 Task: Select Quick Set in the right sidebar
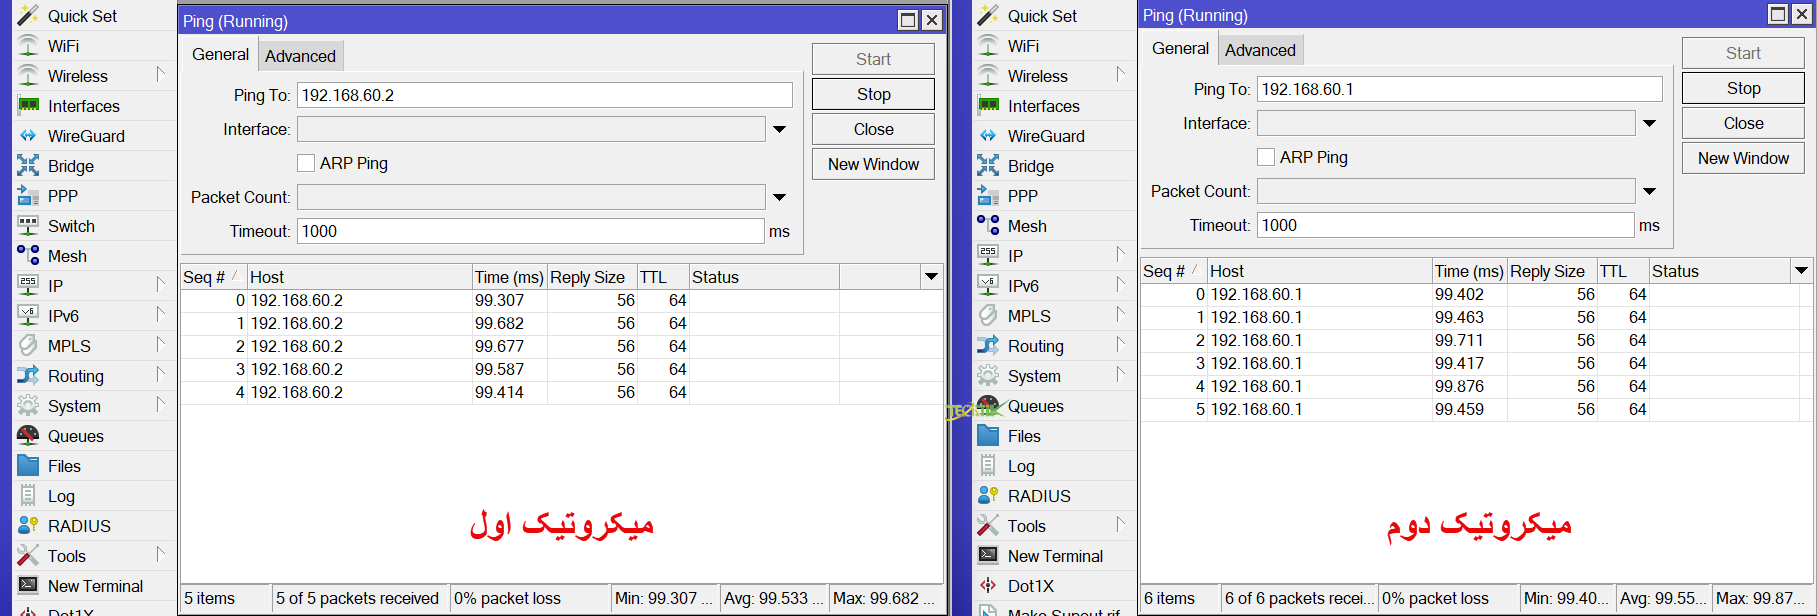[1041, 16]
